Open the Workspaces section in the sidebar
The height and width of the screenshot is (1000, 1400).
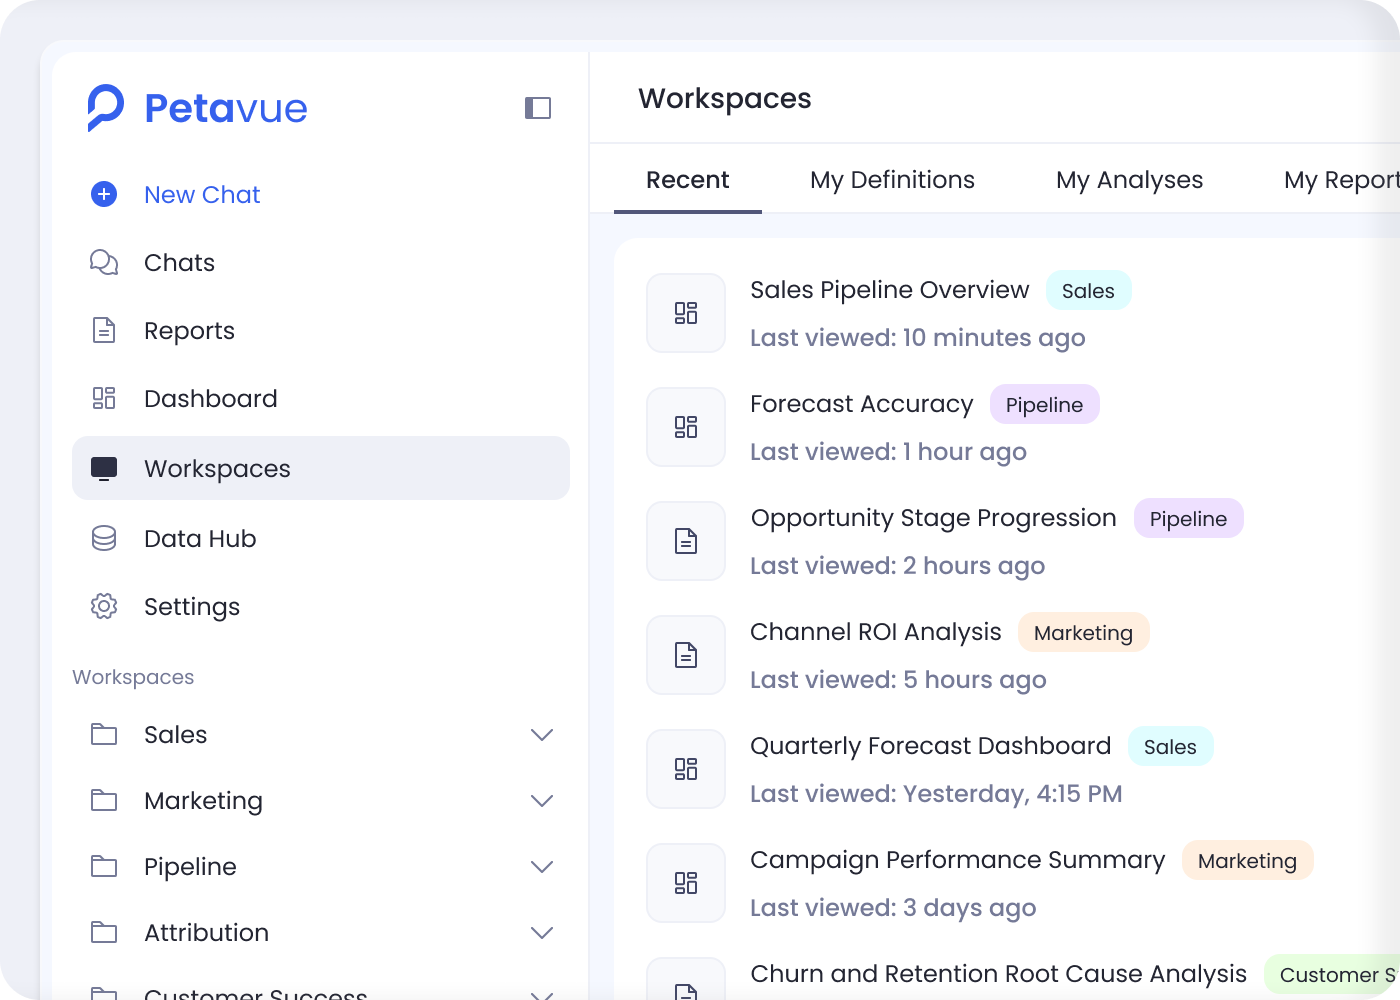[217, 468]
